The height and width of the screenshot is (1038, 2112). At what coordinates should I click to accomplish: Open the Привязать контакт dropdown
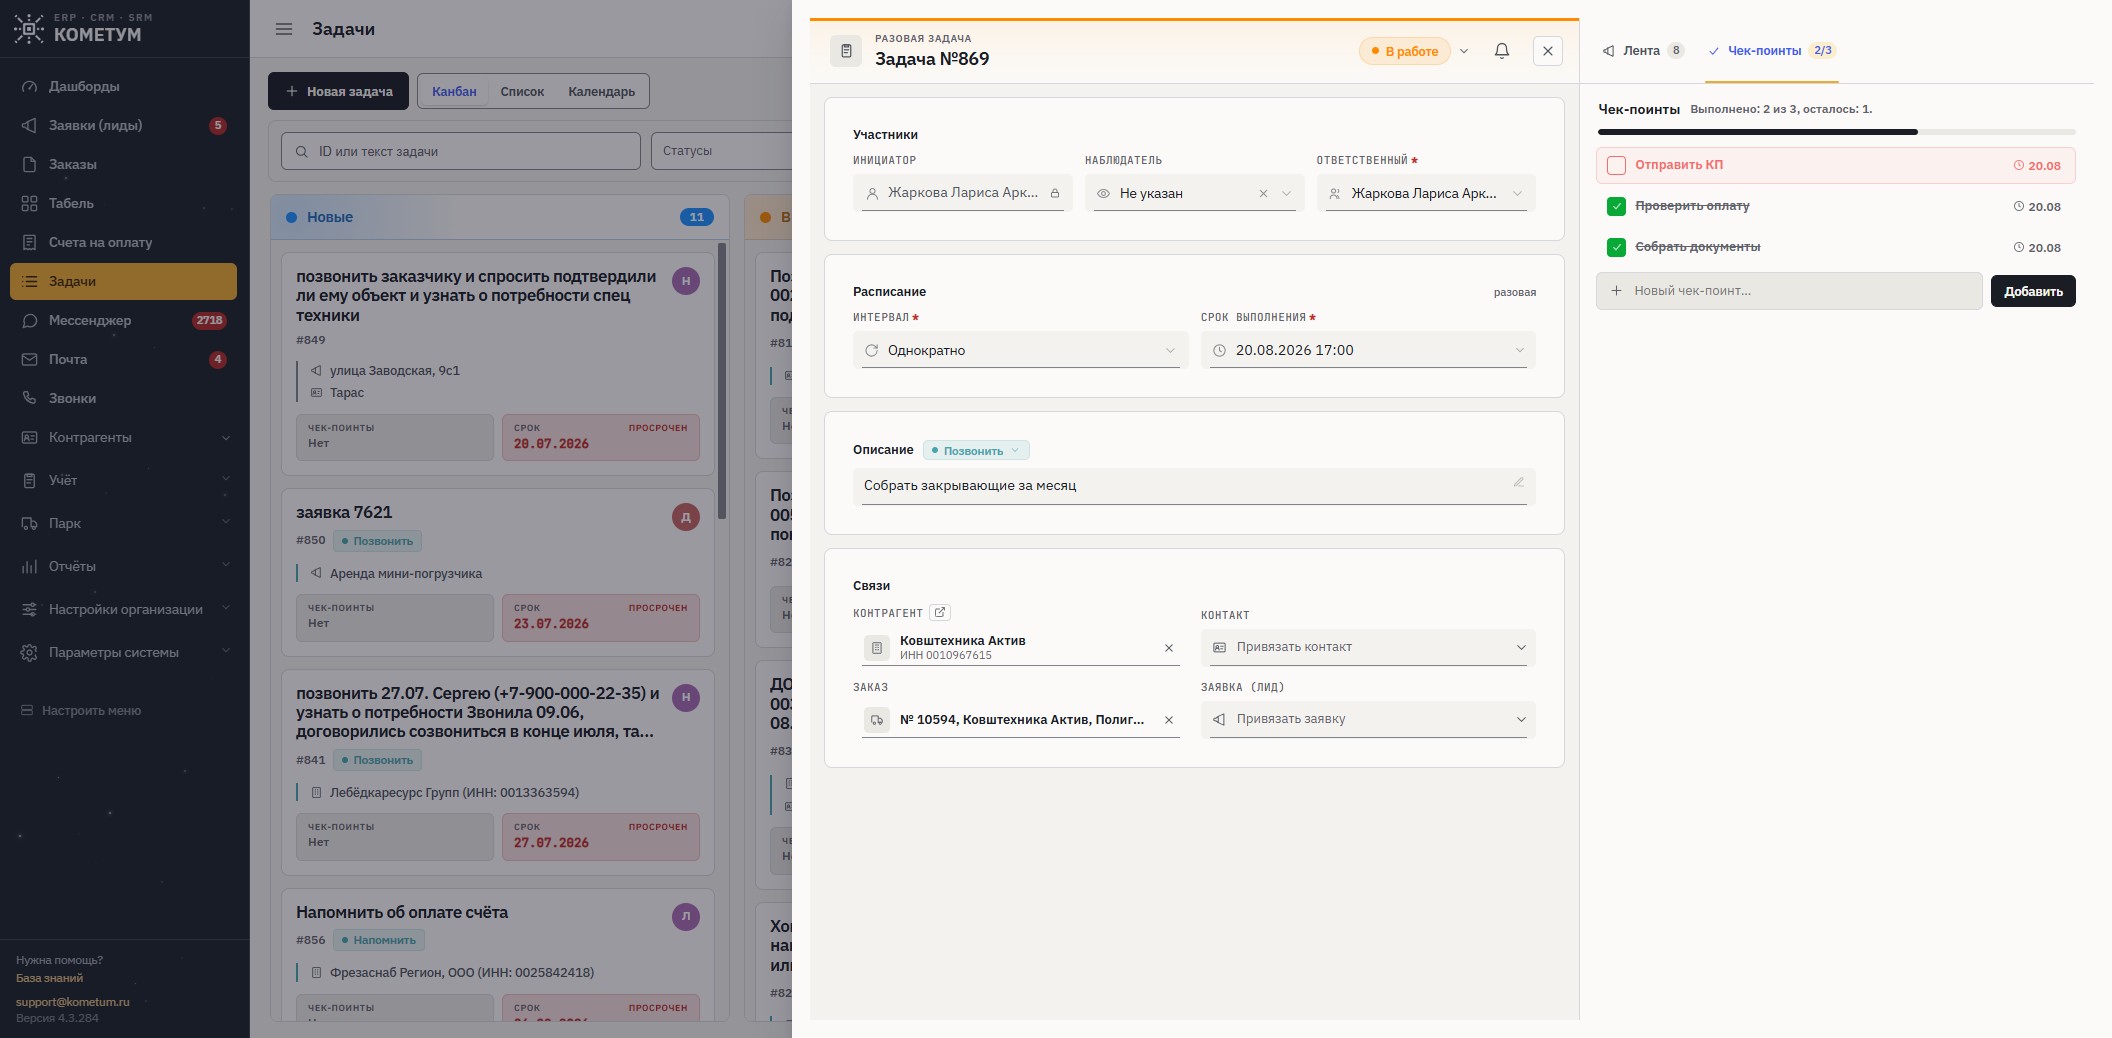click(x=1368, y=647)
